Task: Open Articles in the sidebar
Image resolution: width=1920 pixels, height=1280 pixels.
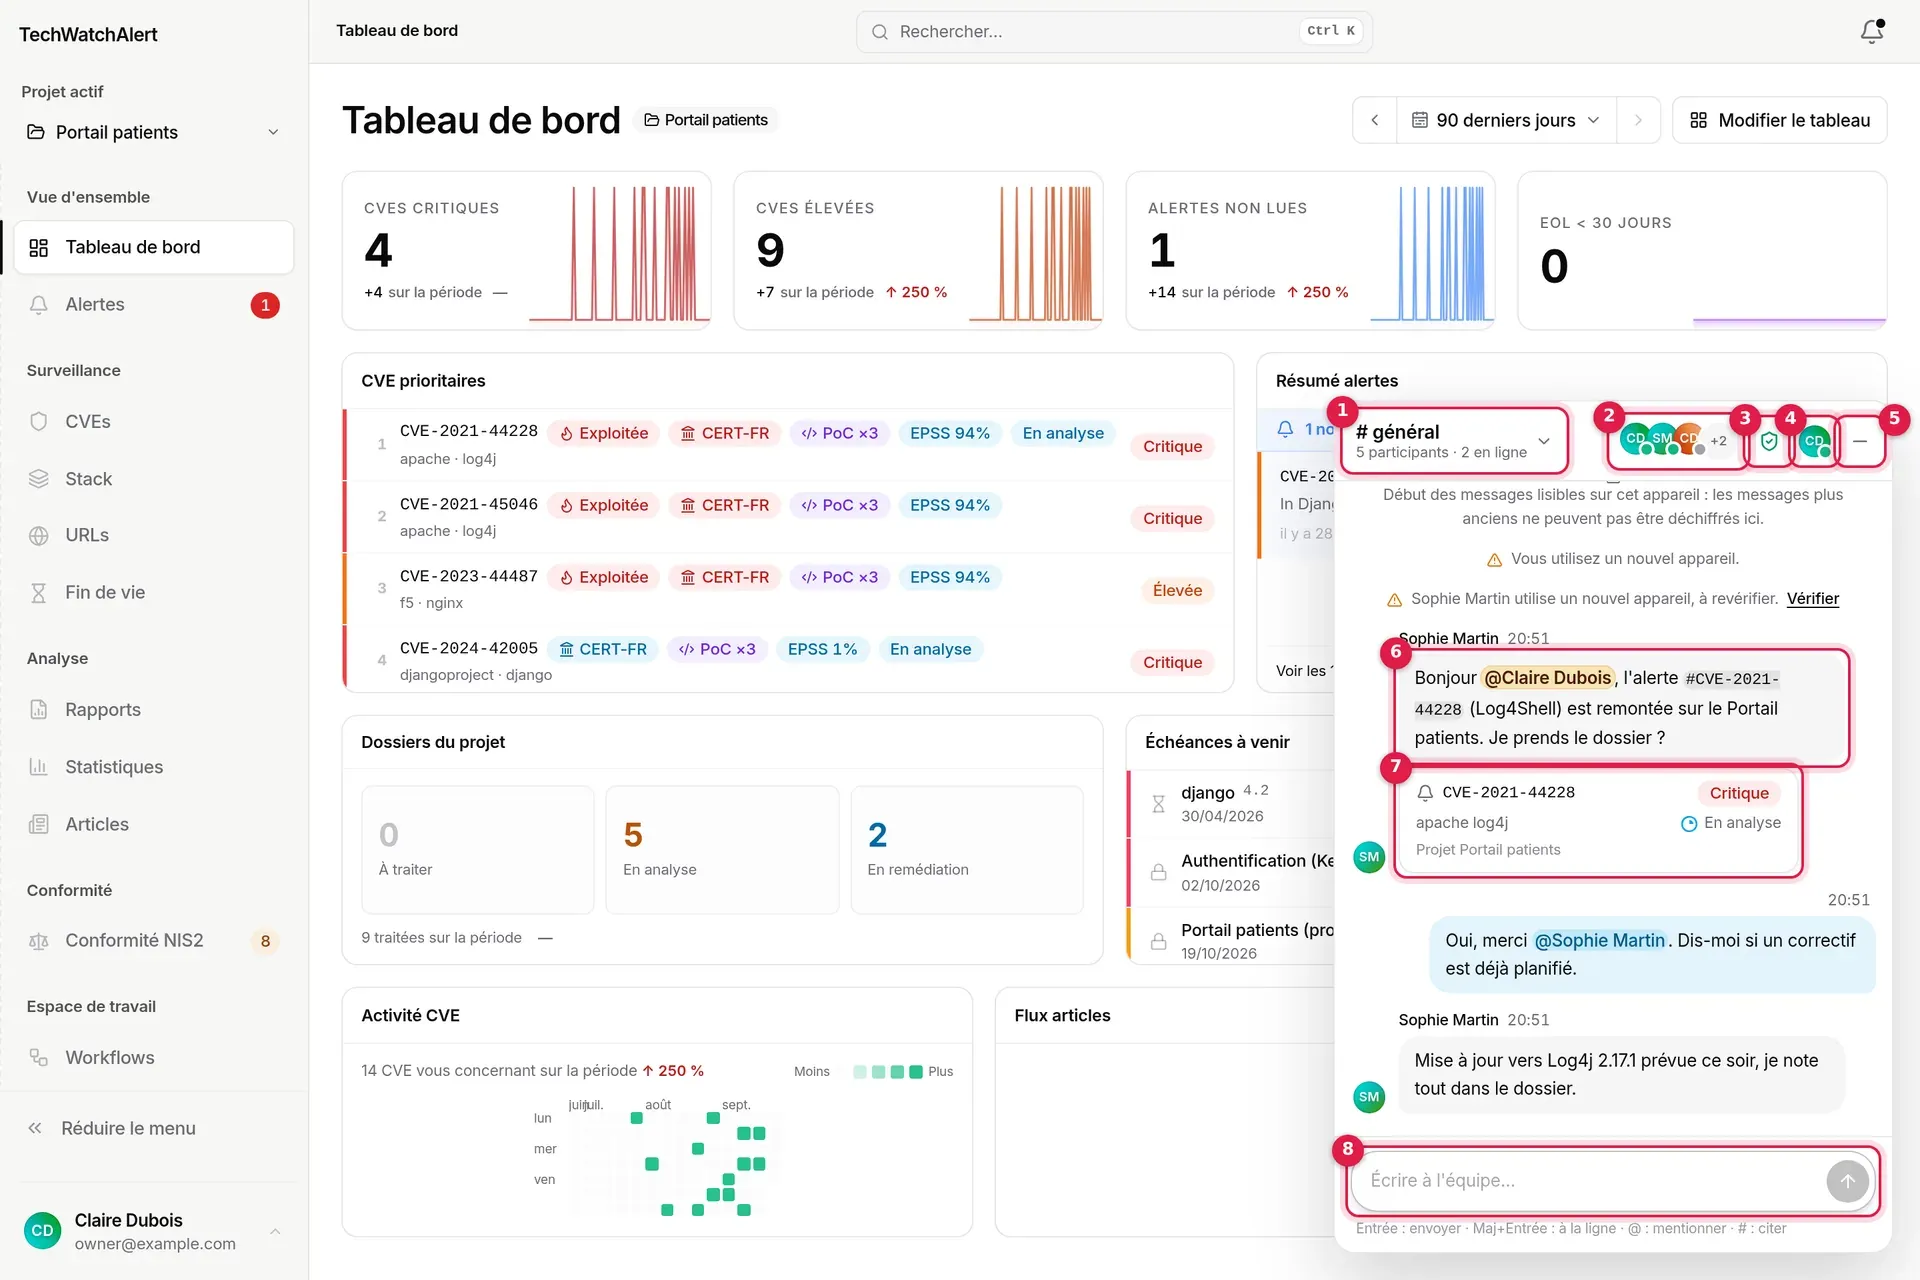Action: pyautogui.click(x=154, y=824)
